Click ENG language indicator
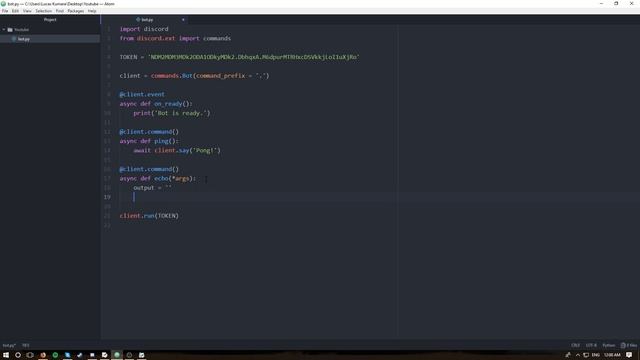Viewport: 640px width, 360px height. (596, 355)
